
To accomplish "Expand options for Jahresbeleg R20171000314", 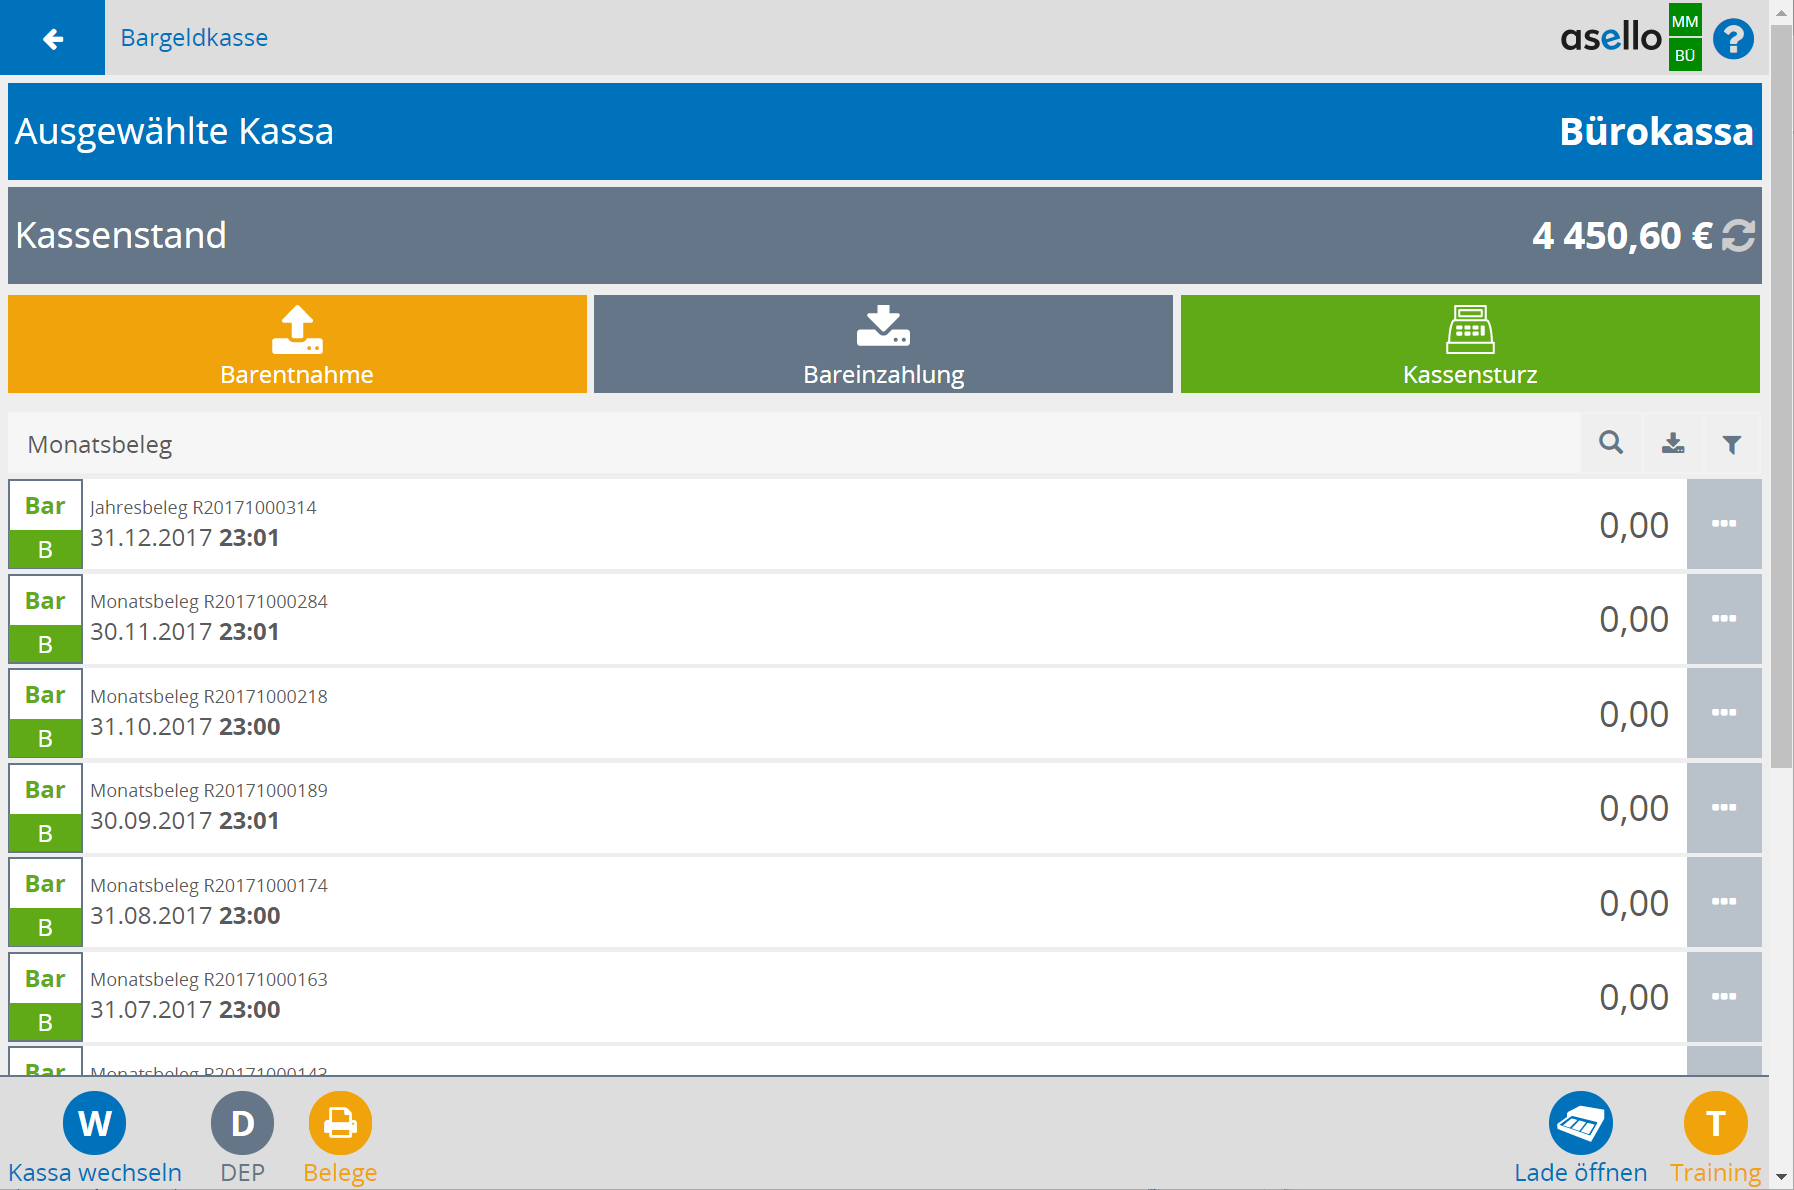I will (x=1723, y=524).
